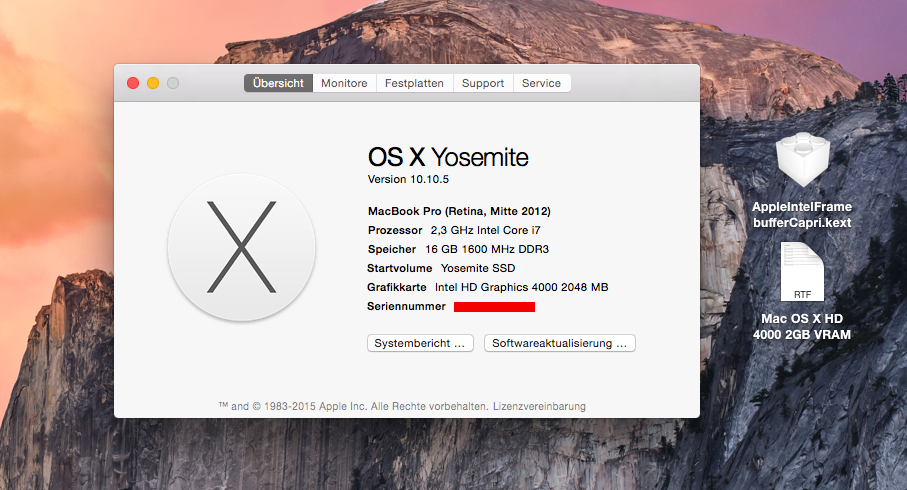The height and width of the screenshot is (490, 907).
Task: Select the Service tab
Action: click(x=542, y=83)
